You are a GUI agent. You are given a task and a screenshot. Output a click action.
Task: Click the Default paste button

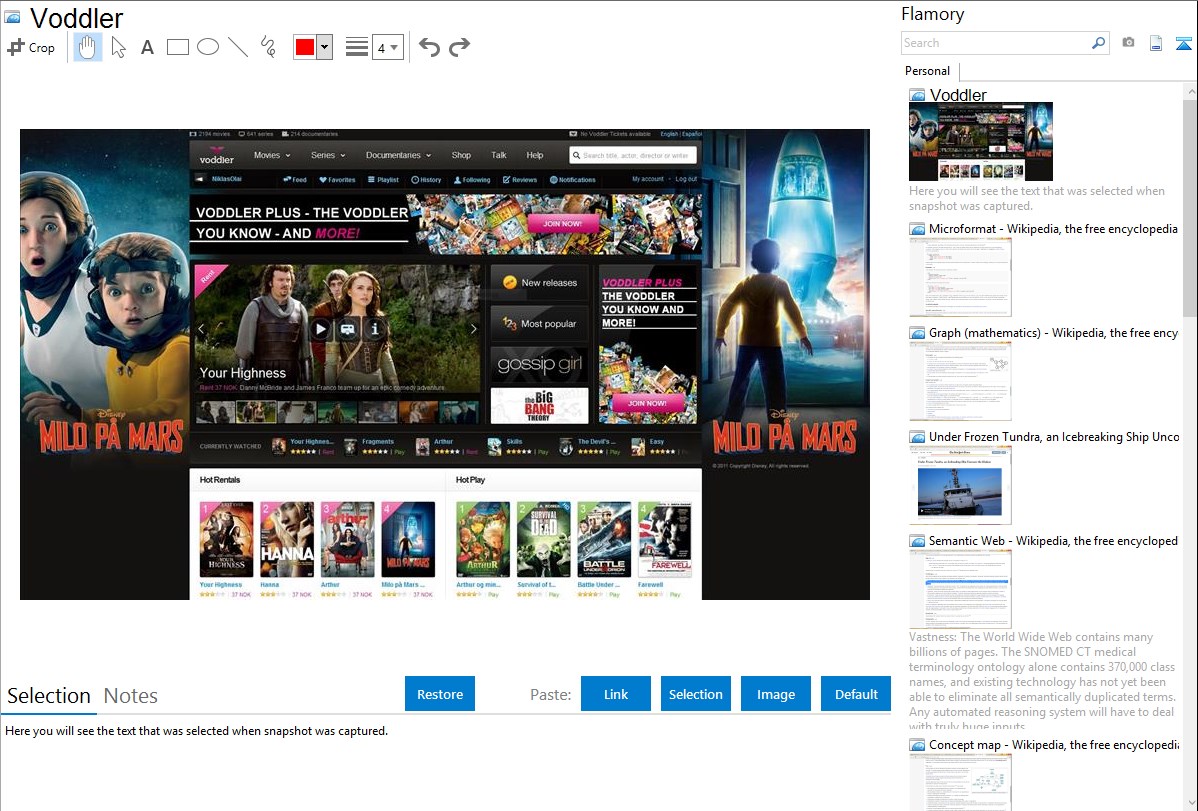click(x=856, y=694)
